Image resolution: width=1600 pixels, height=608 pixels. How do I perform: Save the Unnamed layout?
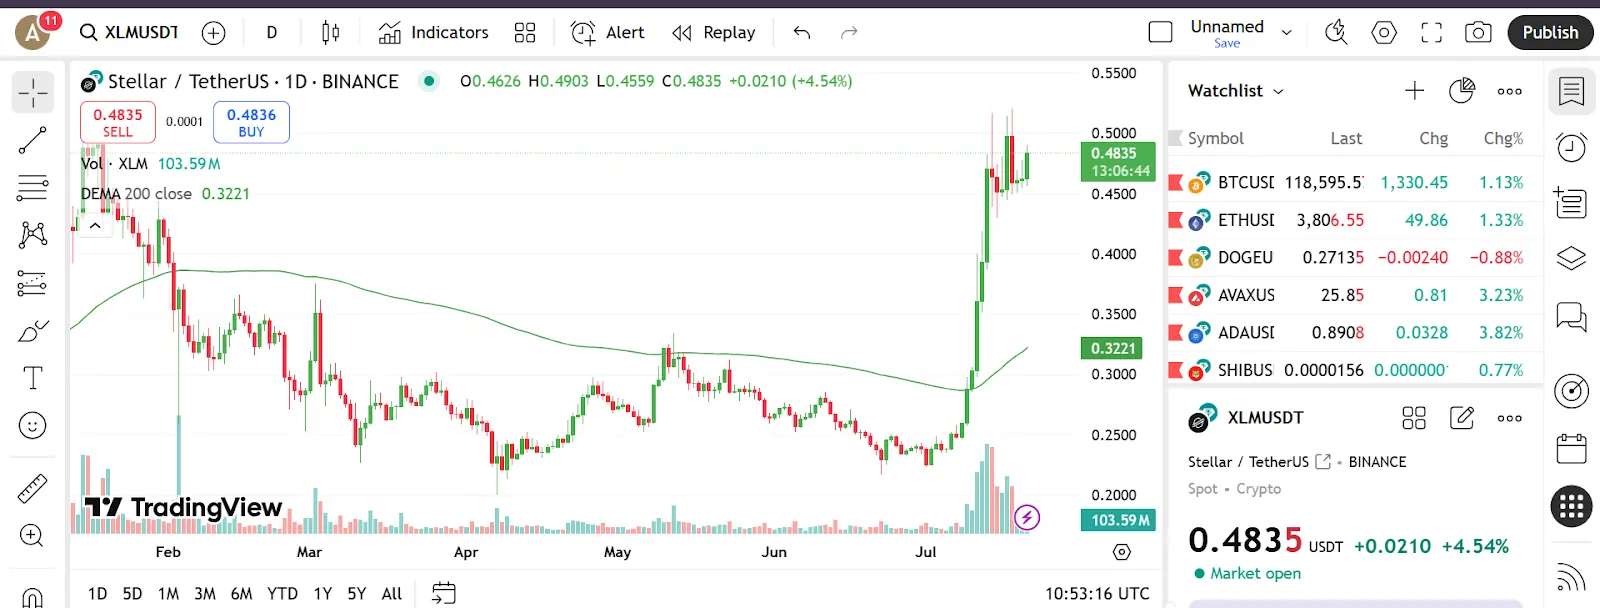click(x=1227, y=44)
